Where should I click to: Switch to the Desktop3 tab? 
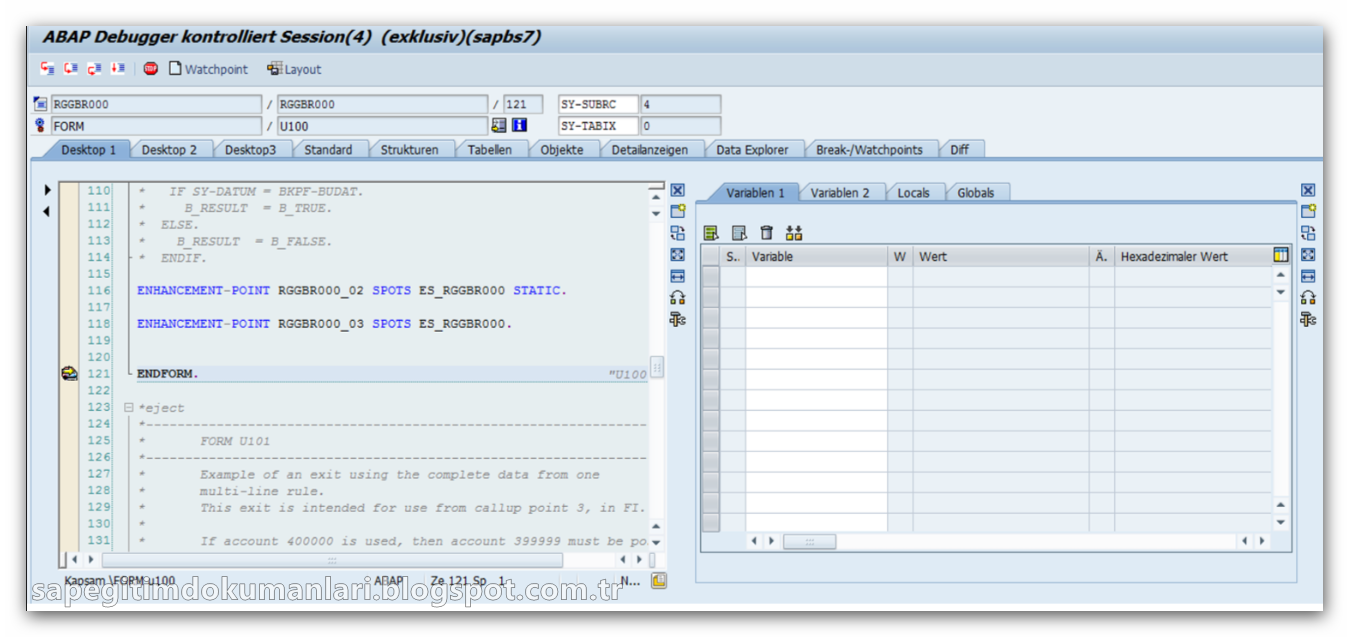[x=250, y=150]
